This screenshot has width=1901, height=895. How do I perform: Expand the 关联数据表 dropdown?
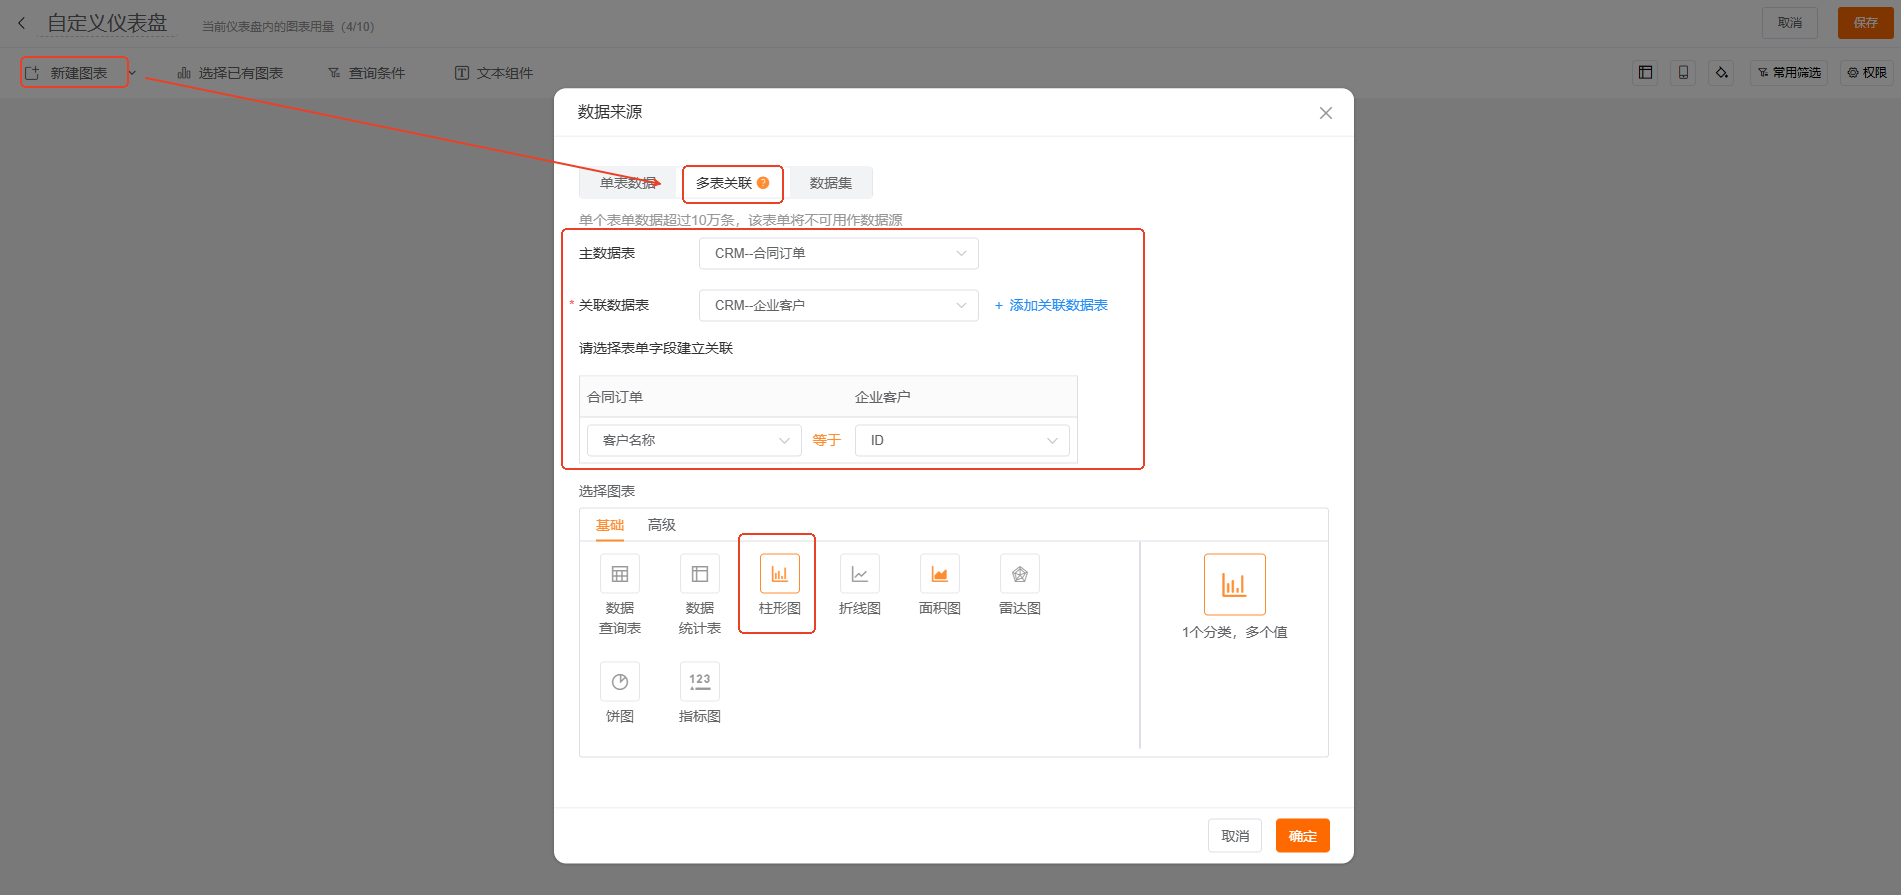(838, 306)
